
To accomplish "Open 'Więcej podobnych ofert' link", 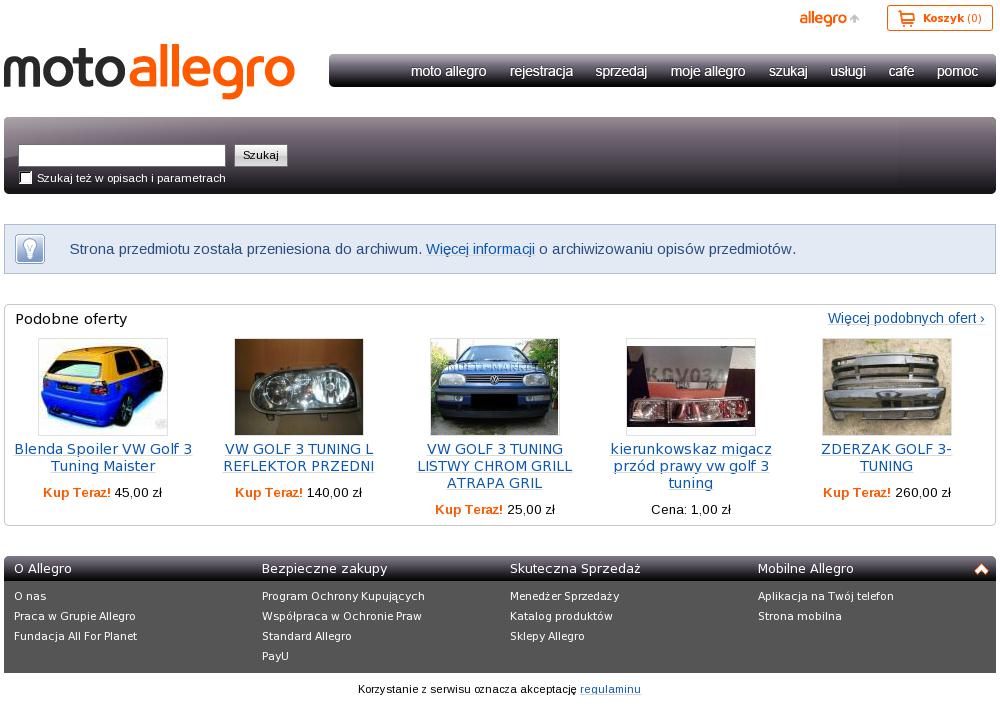I will point(906,318).
